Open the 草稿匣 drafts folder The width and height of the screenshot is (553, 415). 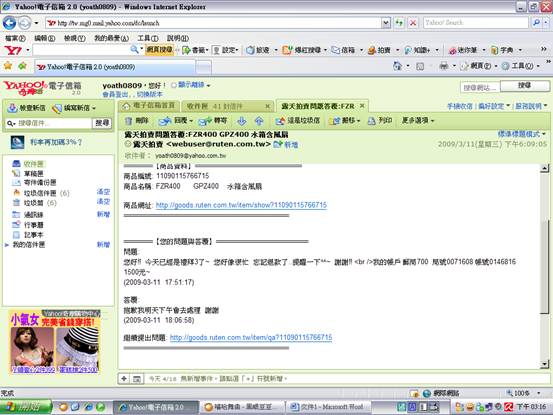coord(28,173)
